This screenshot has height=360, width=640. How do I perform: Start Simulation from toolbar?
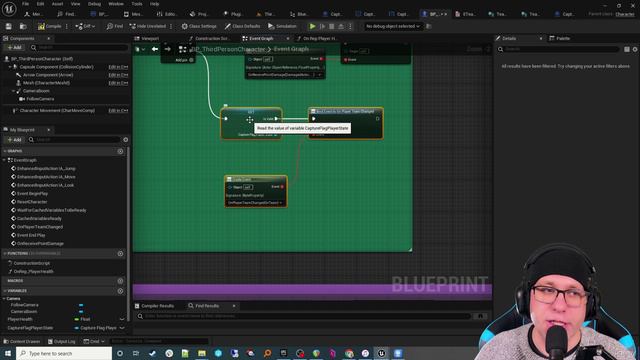(282, 26)
